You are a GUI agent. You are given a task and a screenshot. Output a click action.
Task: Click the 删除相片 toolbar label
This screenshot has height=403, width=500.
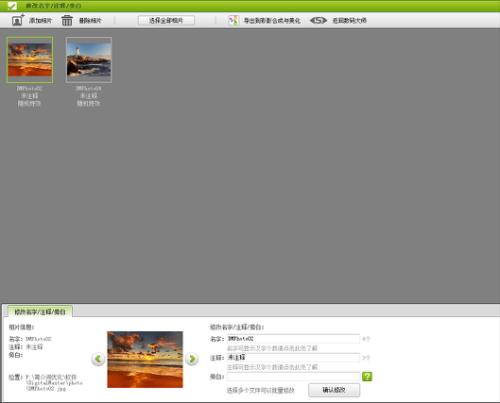pyautogui.click(x=90, y=21)
